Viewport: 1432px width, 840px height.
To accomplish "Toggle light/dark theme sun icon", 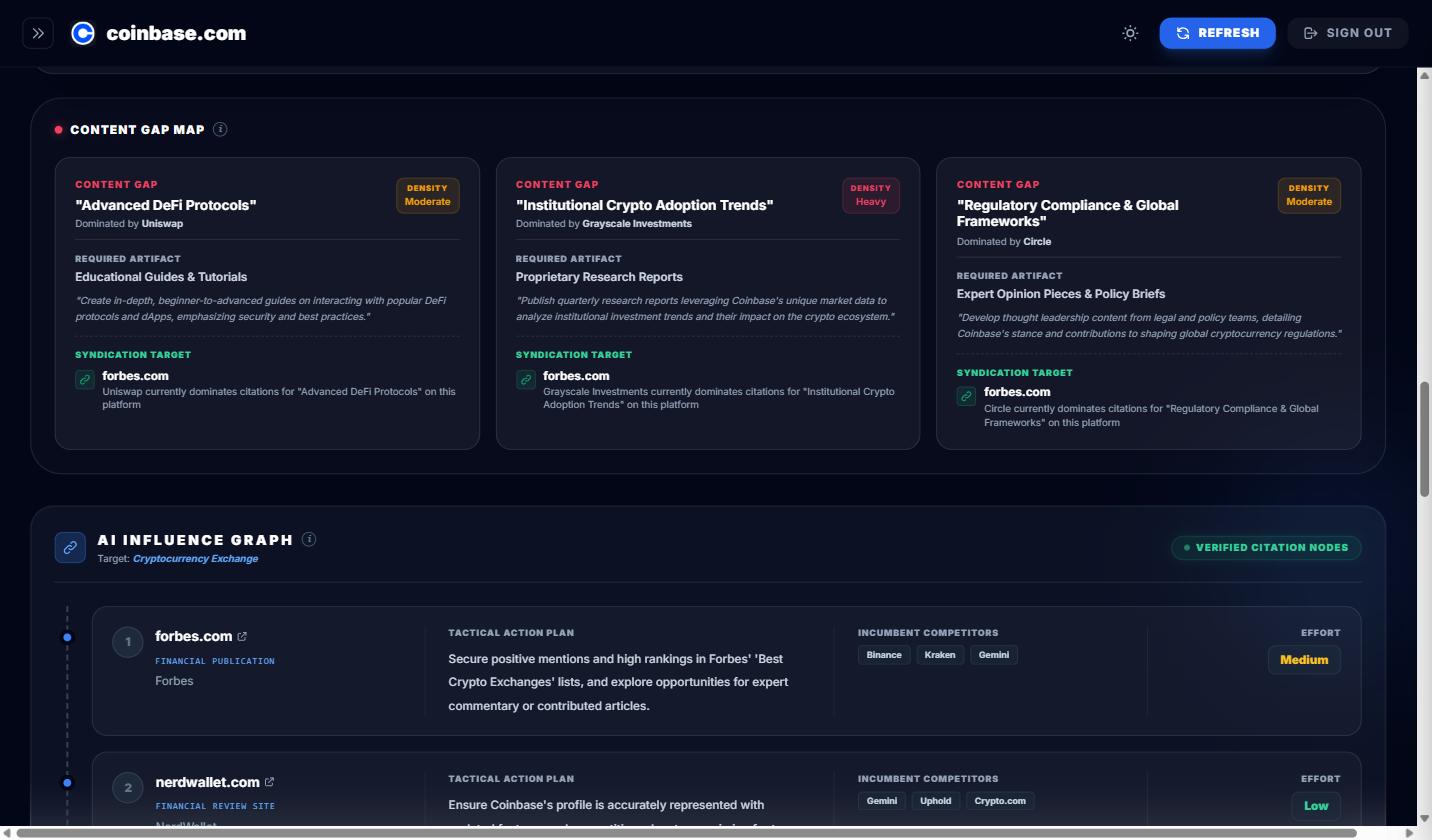I will pos(1130,33).
